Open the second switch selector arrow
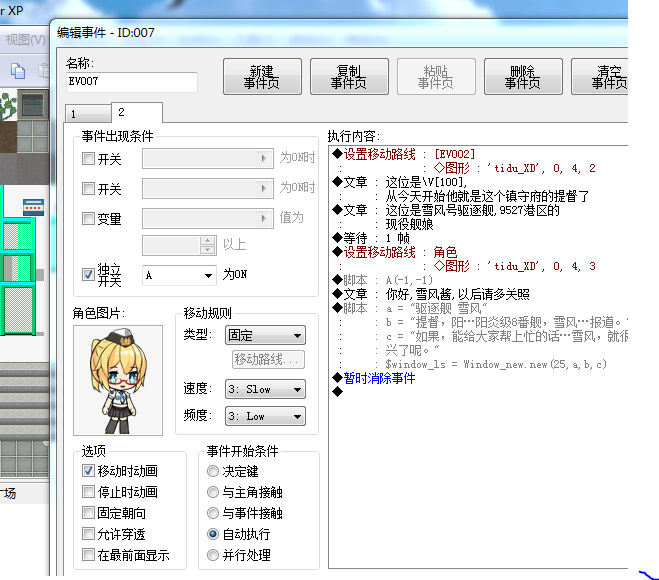The image size is (659, 580). [264, 188]
